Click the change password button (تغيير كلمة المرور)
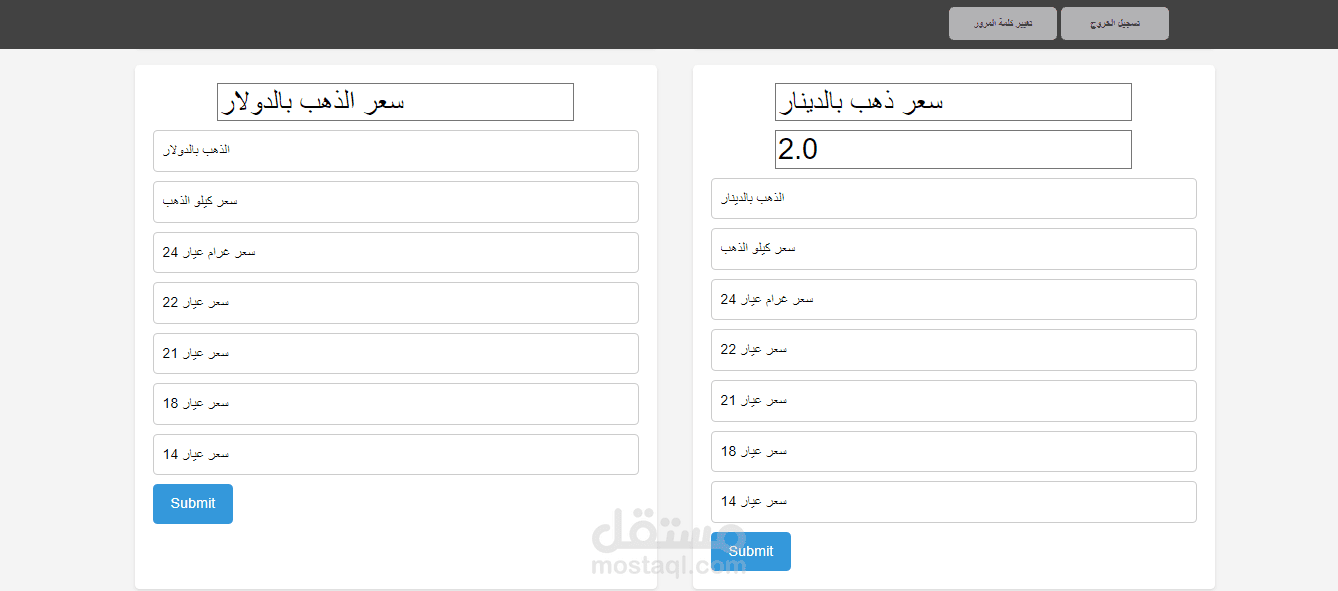This screenshot has width=1338, height=591. (1002, 23)
